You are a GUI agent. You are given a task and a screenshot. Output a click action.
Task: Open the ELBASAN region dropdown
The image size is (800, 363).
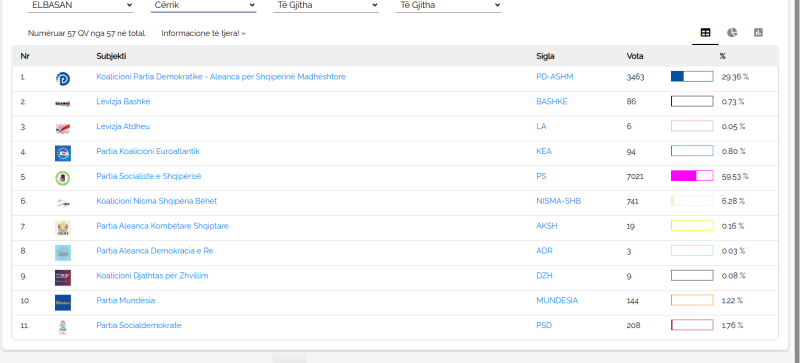[x=81, y=5]
